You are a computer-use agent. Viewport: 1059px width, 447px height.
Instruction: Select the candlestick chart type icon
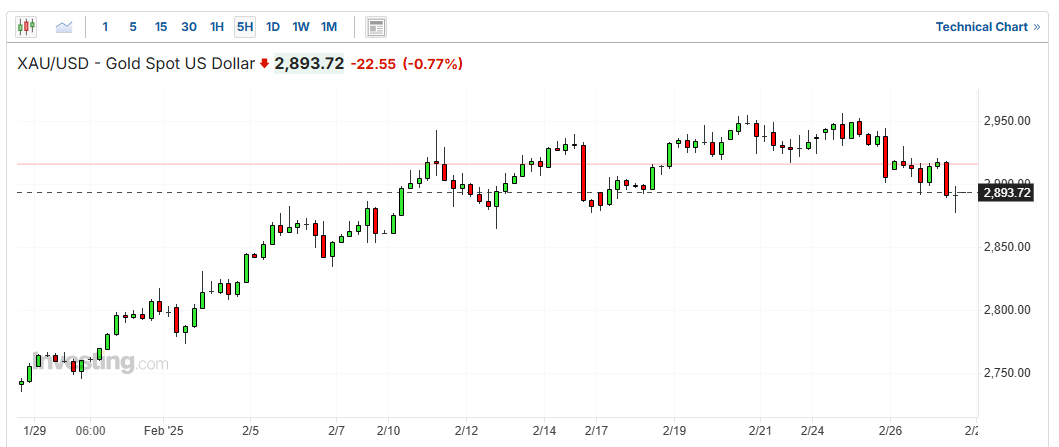[x=27, y=27]
